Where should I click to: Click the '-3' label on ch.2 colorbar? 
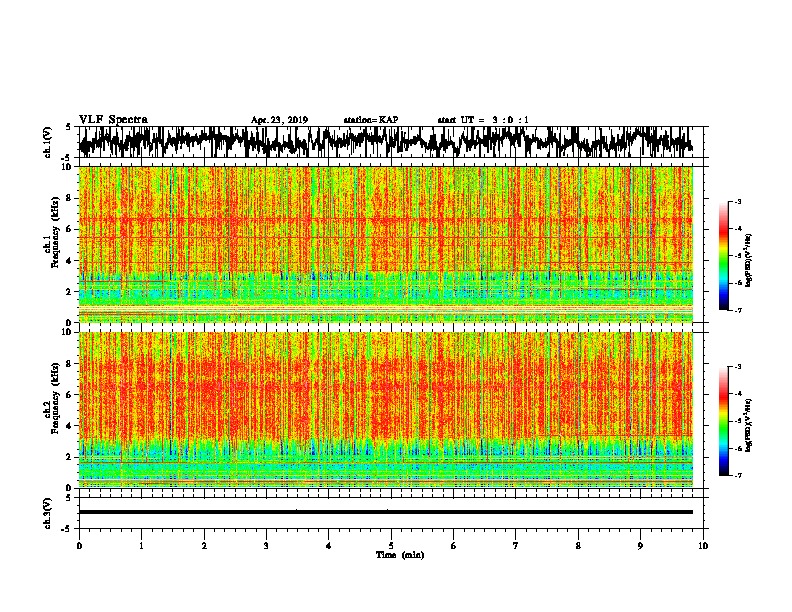click(x=737, y=367)
